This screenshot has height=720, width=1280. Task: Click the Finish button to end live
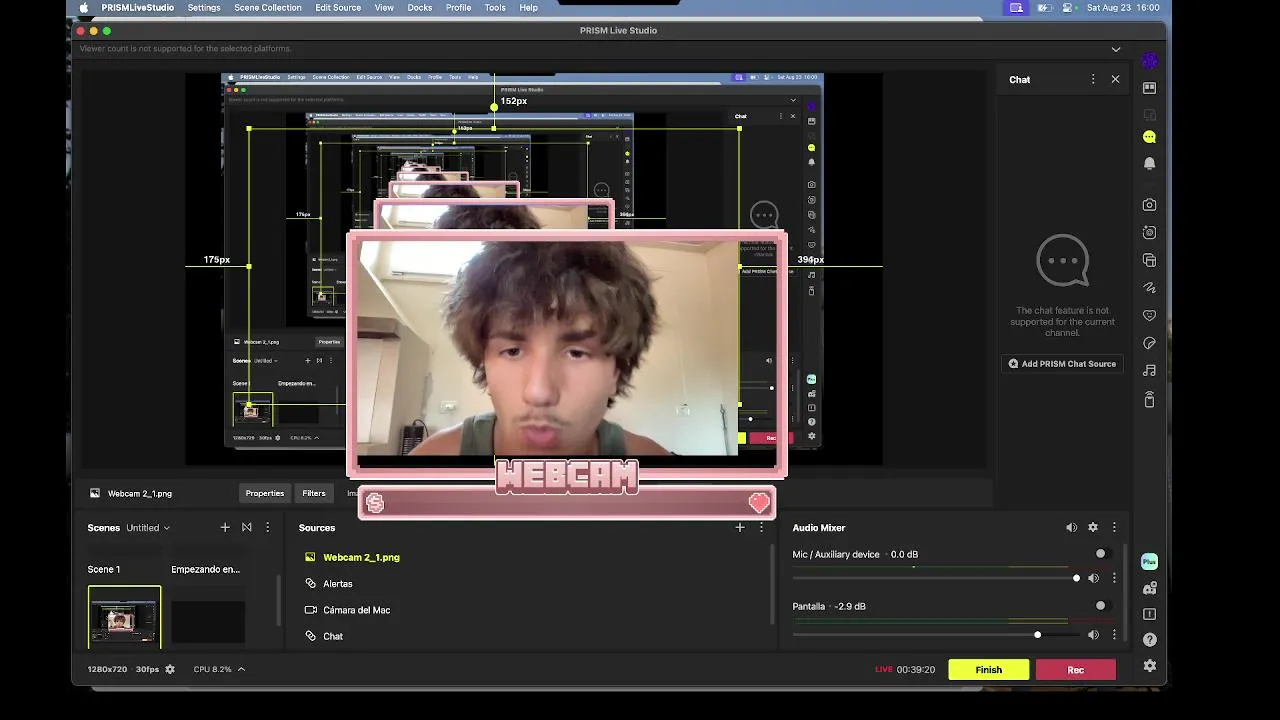989,670
